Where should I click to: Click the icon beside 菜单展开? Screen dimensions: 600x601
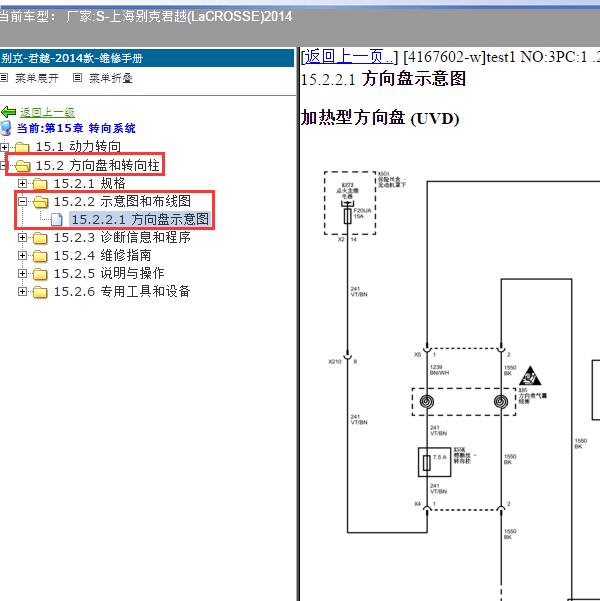(x=4, y=78)
